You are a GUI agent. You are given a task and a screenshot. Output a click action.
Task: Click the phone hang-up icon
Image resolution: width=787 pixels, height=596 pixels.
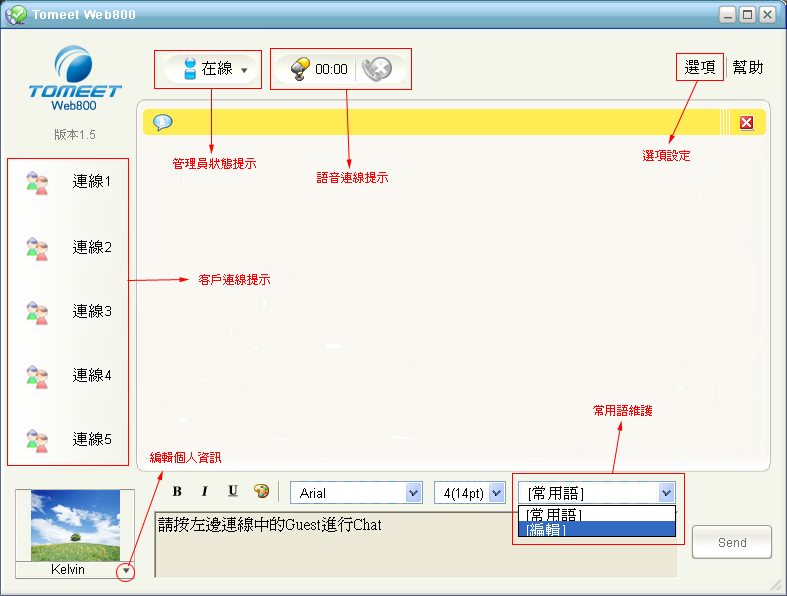tap(375, 69)
